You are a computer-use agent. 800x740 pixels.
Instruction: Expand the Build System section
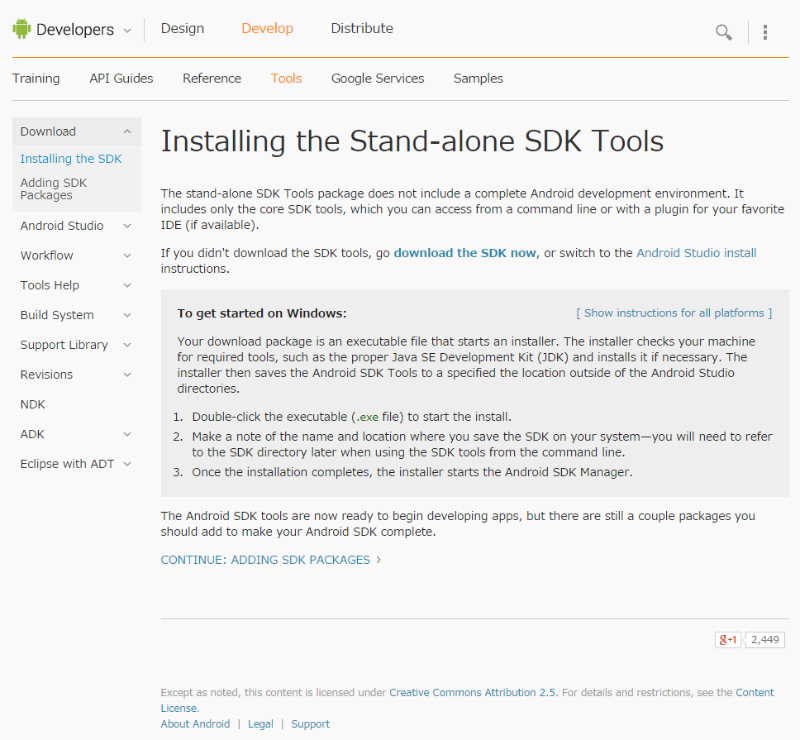click(127, 315)
